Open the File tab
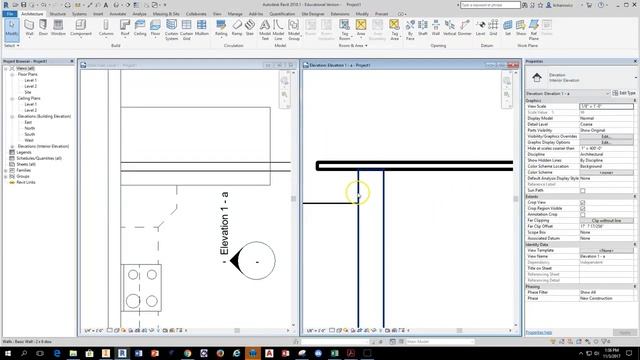This screenshot has height=360, width=640. click(x=10, y=14)
